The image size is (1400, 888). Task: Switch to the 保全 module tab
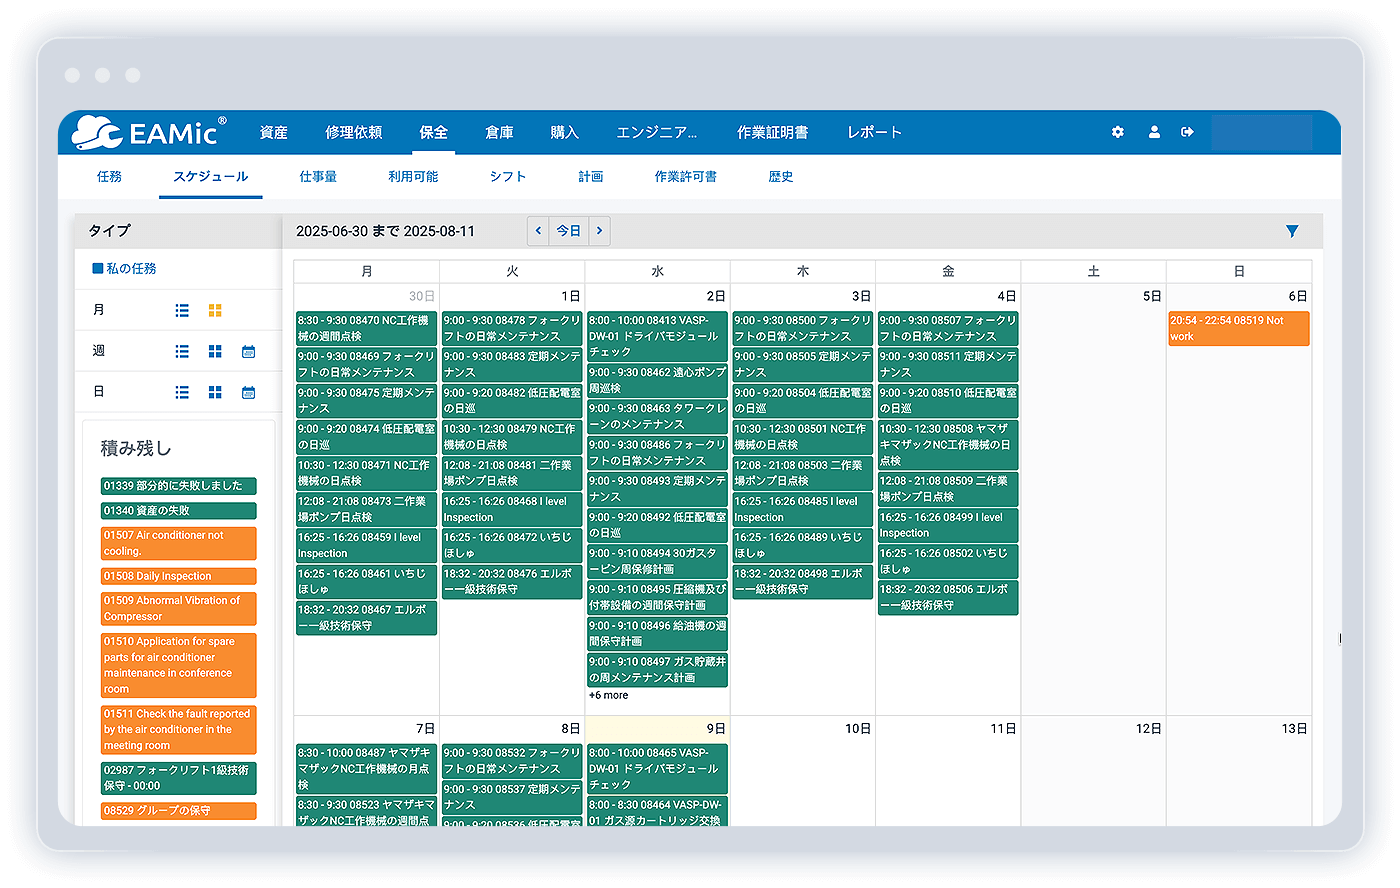433,131
